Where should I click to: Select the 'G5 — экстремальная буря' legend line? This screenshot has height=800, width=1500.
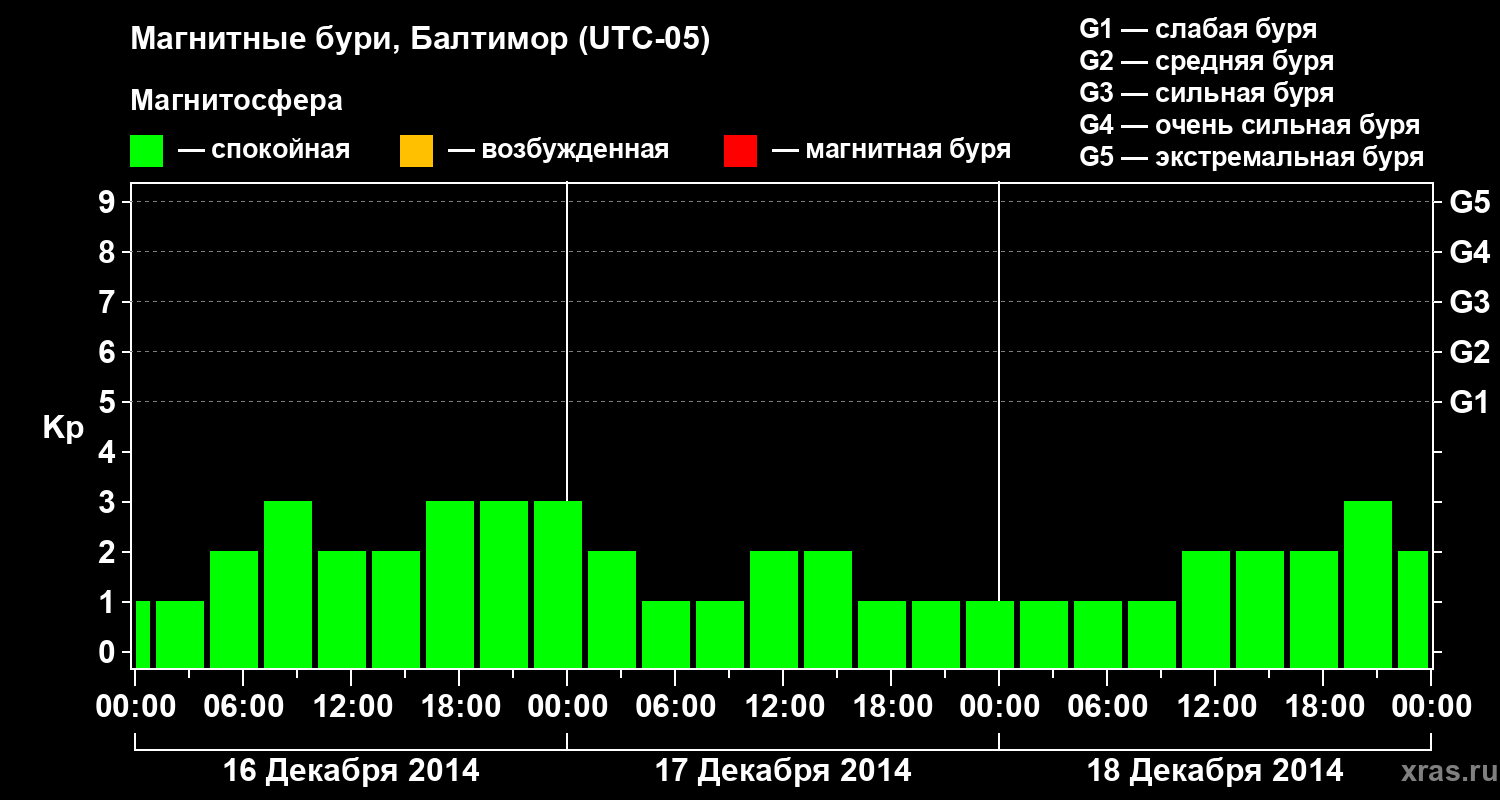click(x=1252, y=157)
